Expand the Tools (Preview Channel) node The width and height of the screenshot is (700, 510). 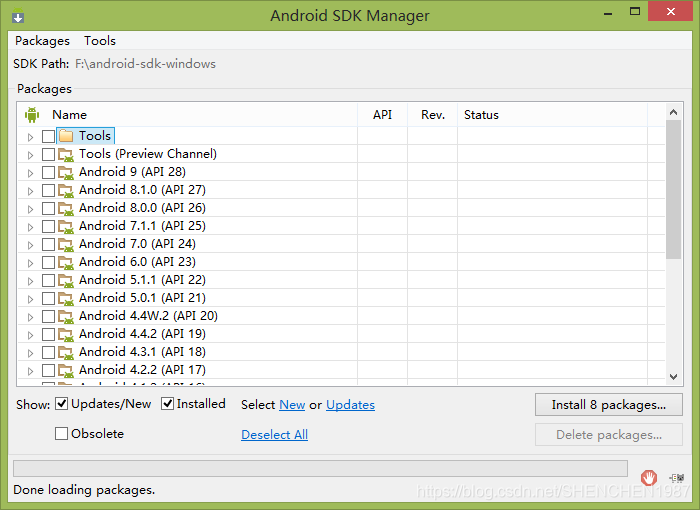coord(30,155)
